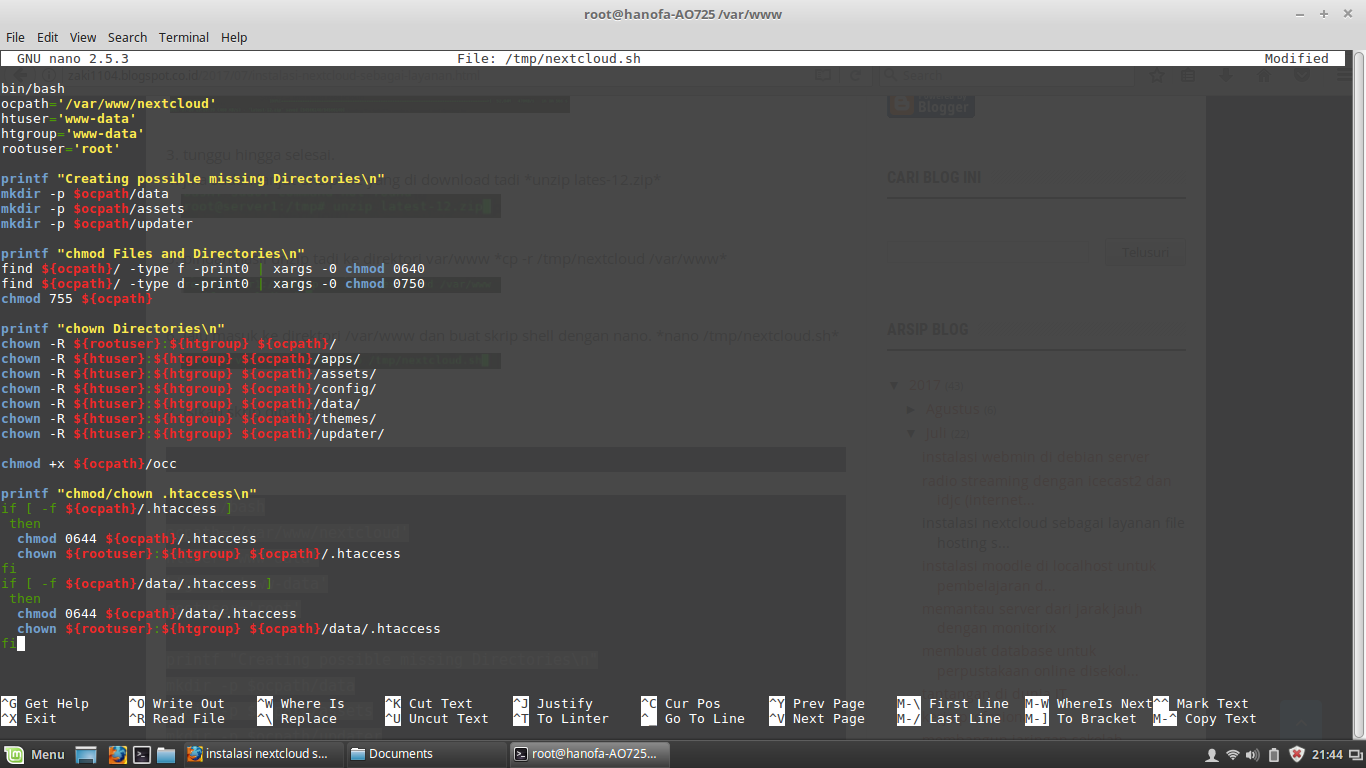The width and height of the screenshot is (1366, 768).
Task: Open the Linux Mint Menu button
Action: [x=35, y=754]
